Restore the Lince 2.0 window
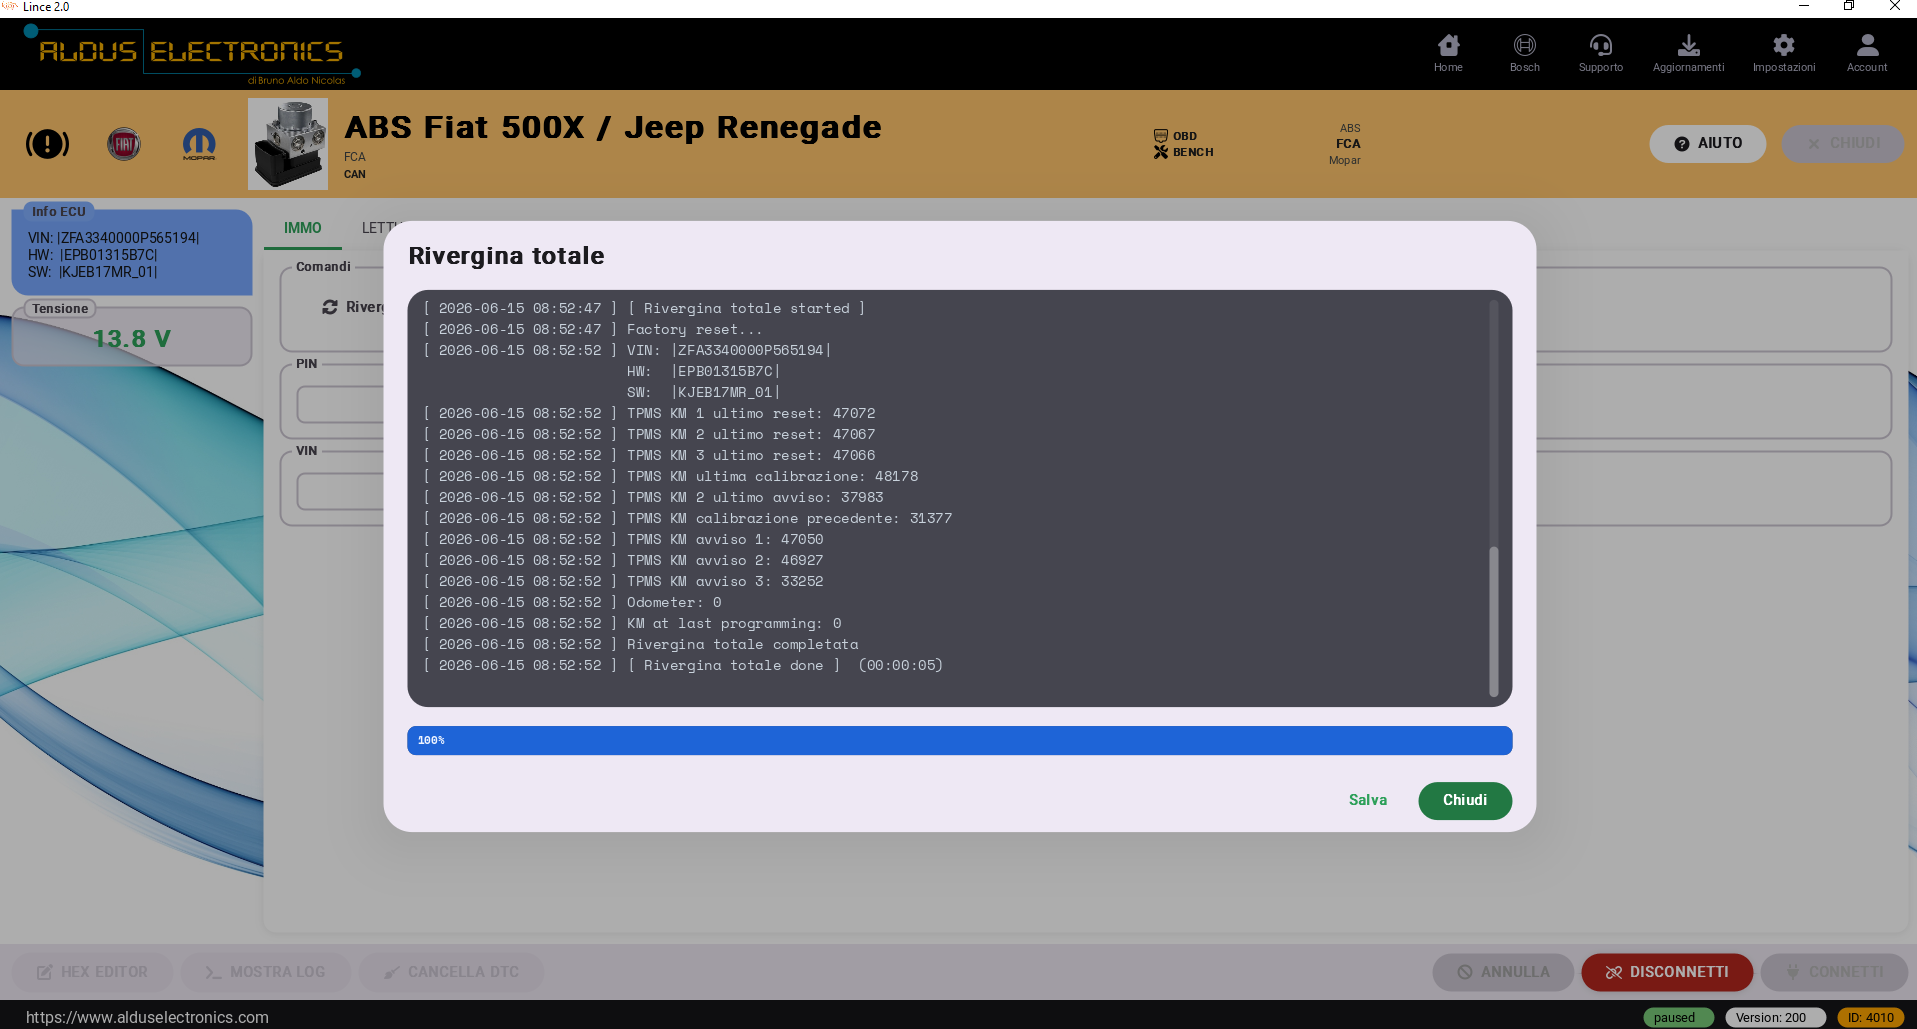1917x1029 pixels. [x=1849, y=6]
